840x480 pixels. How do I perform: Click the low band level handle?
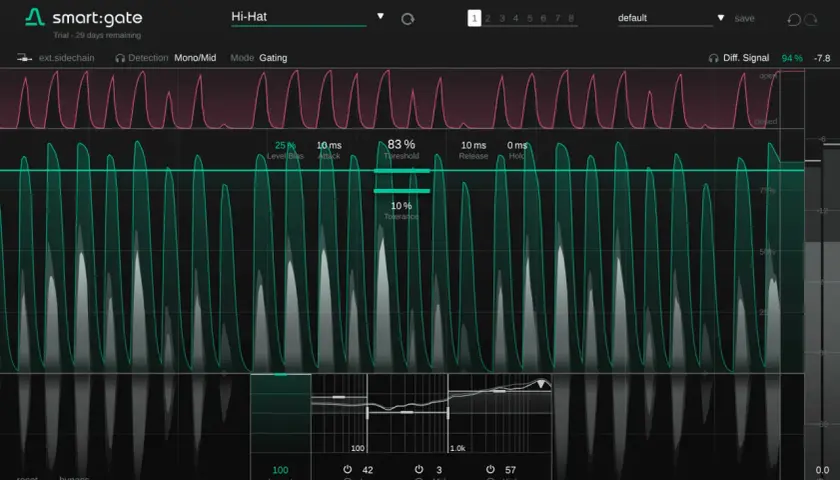tap(339, 397)
